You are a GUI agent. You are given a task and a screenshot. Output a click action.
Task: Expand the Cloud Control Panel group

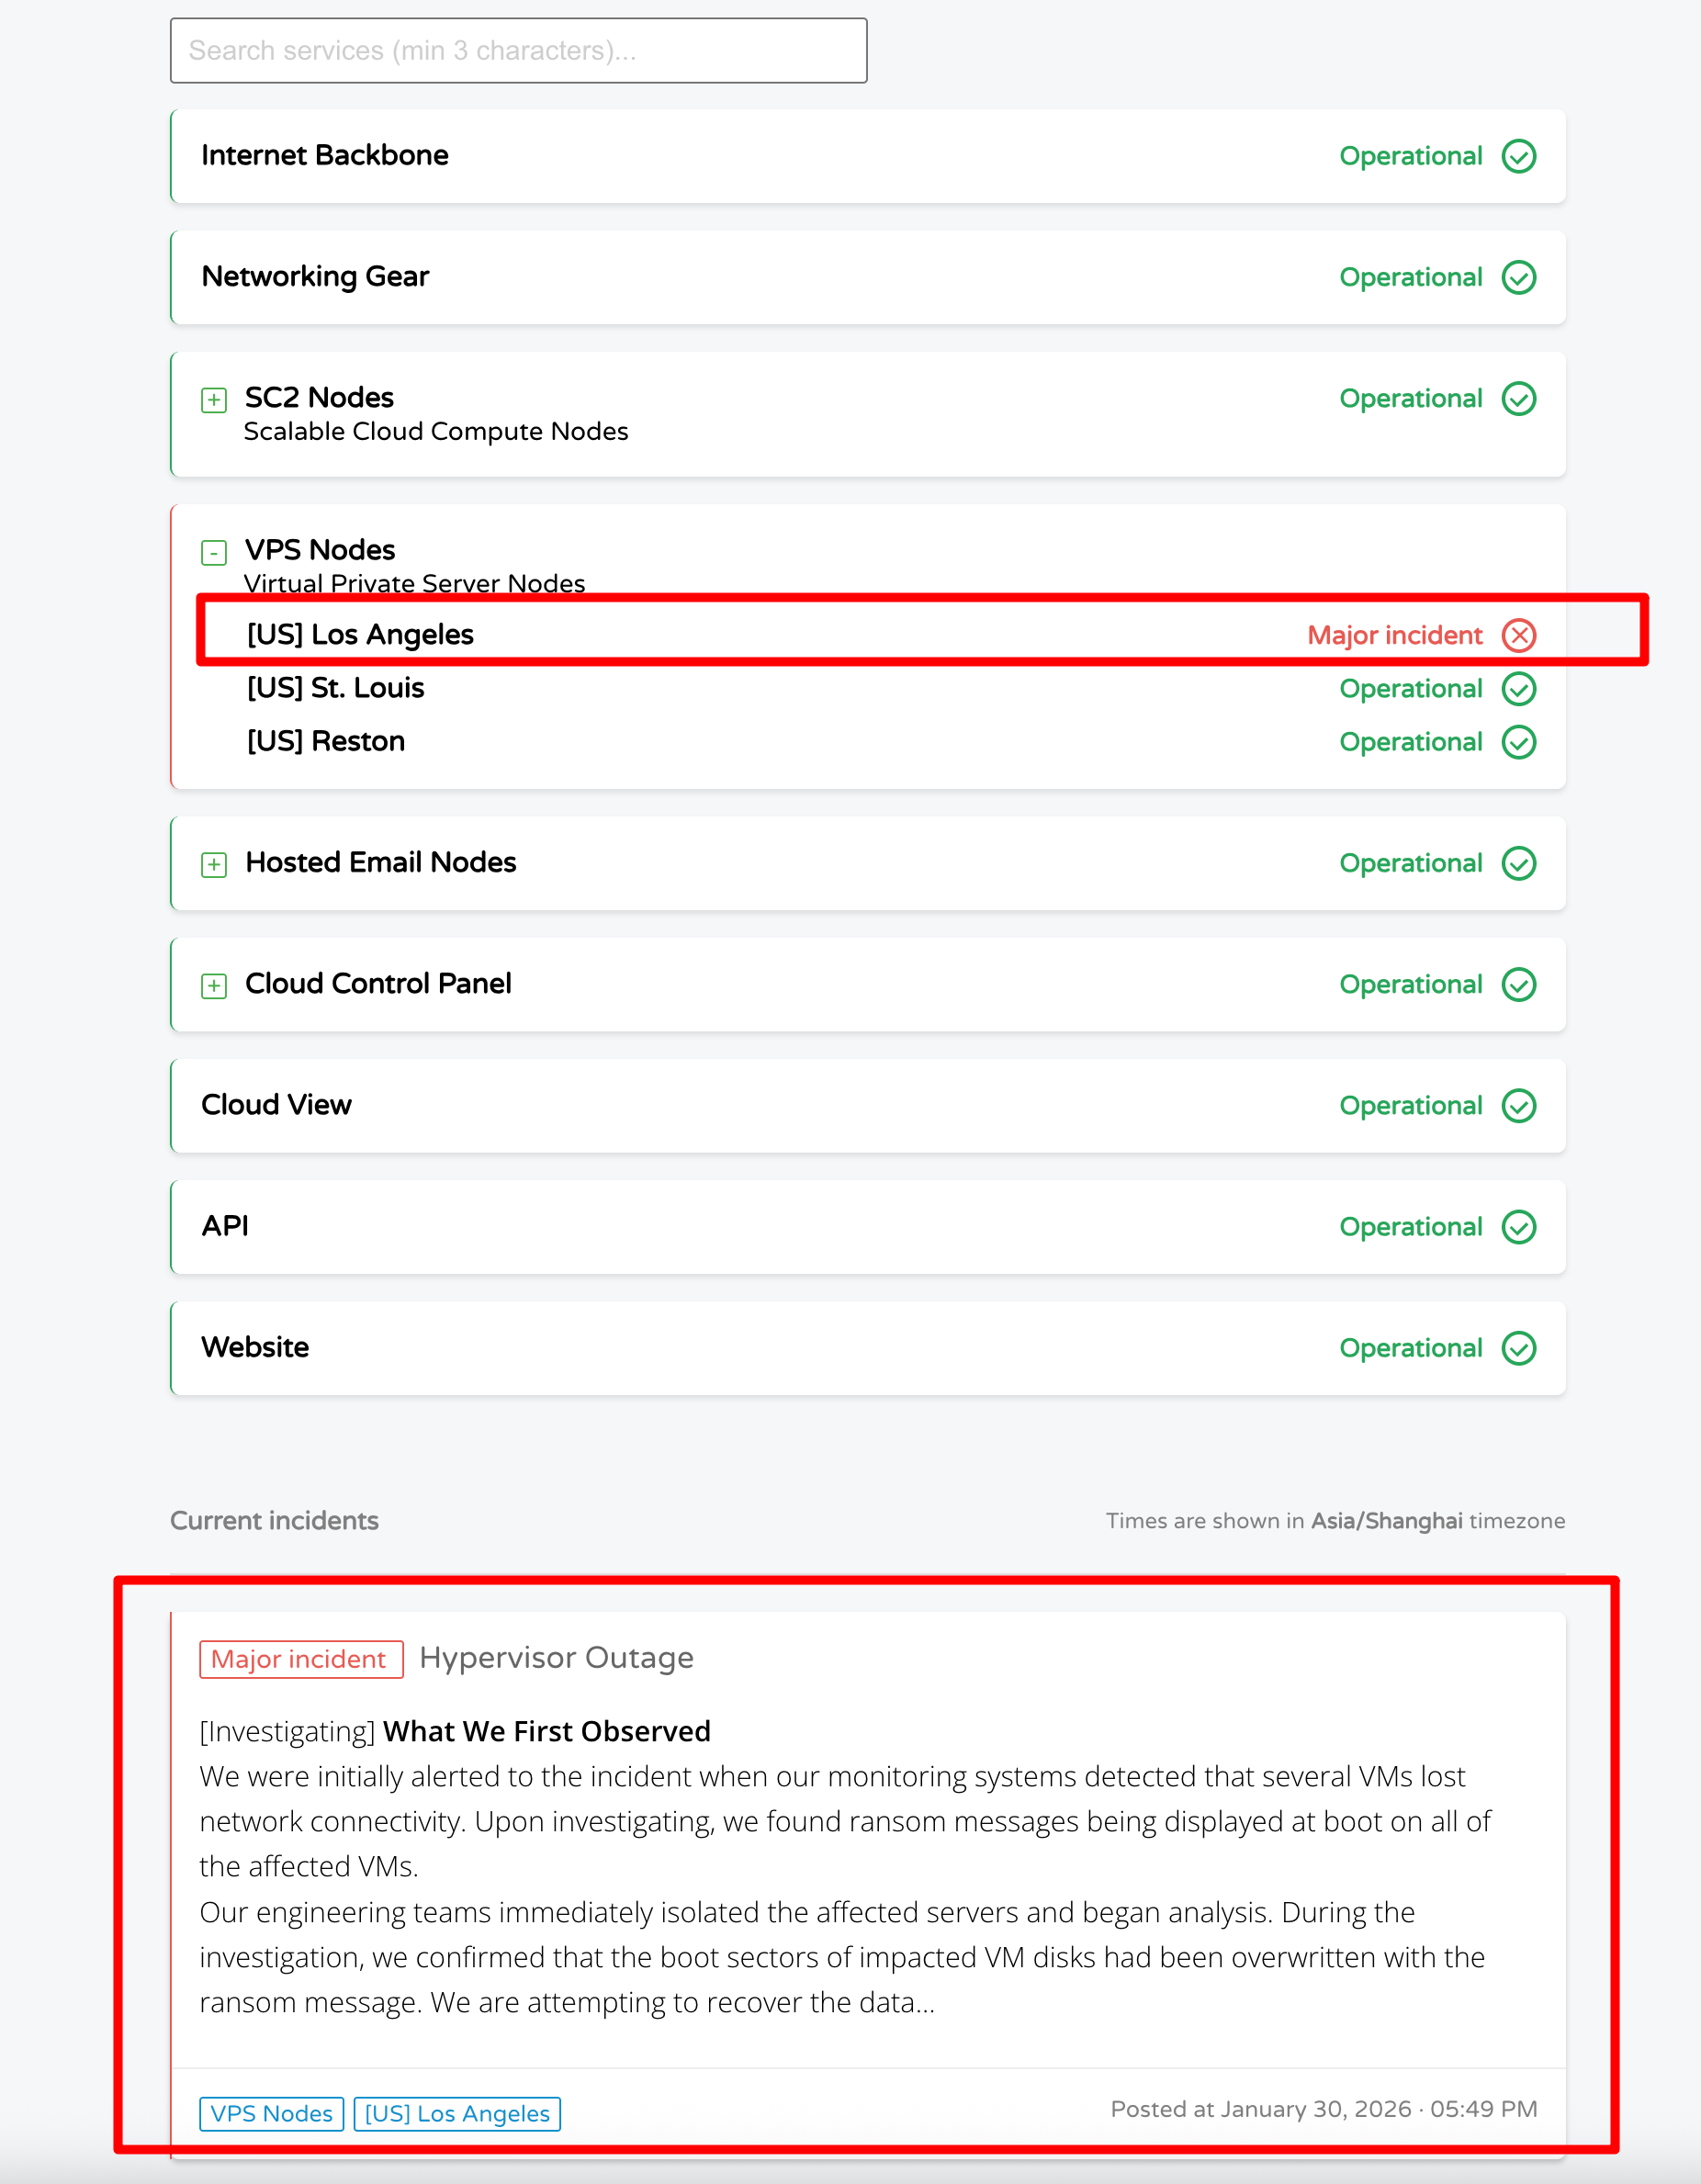click(214, 986)
